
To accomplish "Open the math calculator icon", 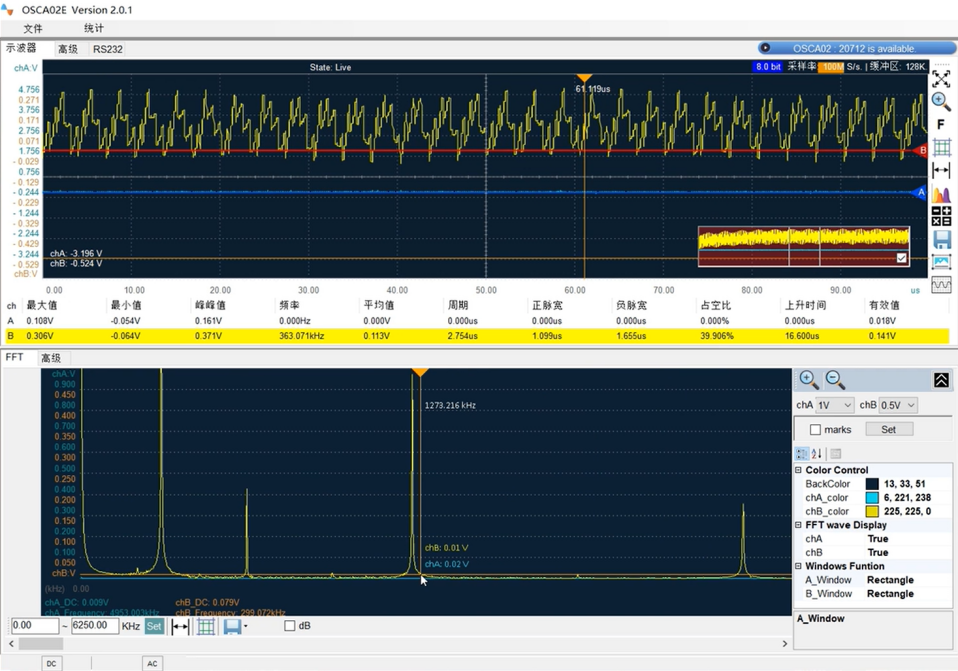I will tap(941, 217).
